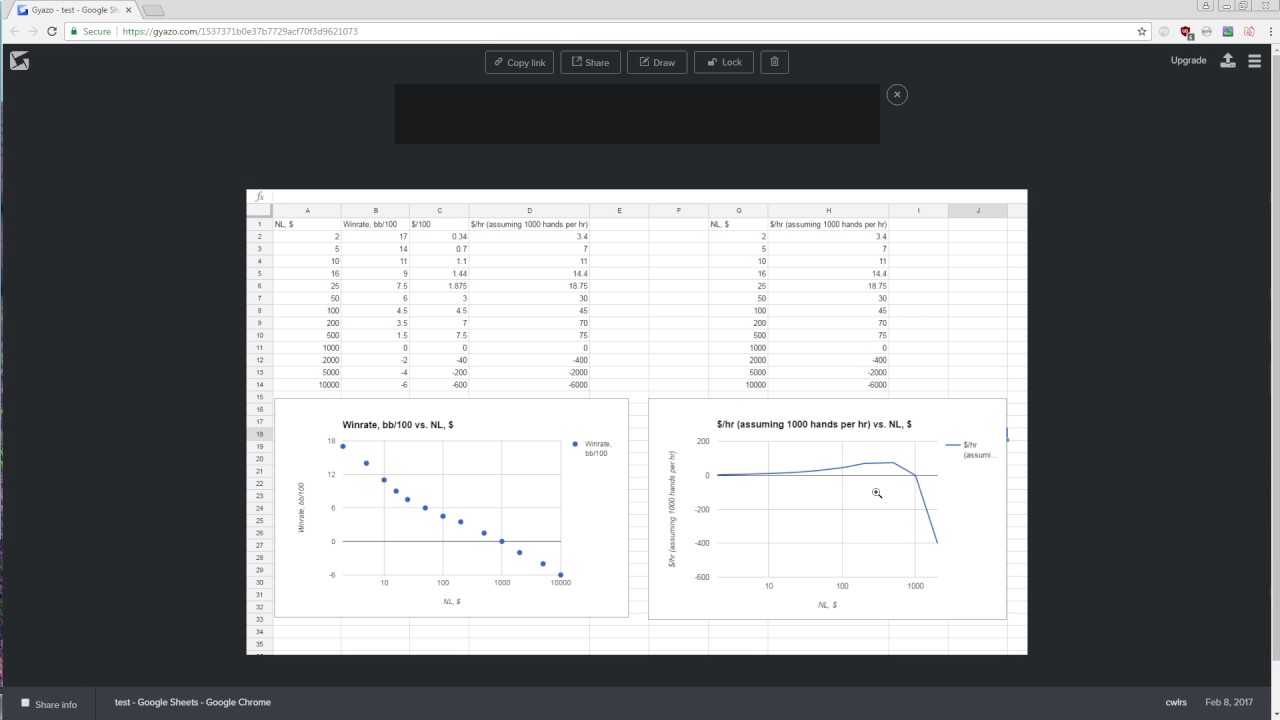Viewport: 1280px width, 720px height.
Task: Click the Feb 8, 2017 date
Action: 1228,702
